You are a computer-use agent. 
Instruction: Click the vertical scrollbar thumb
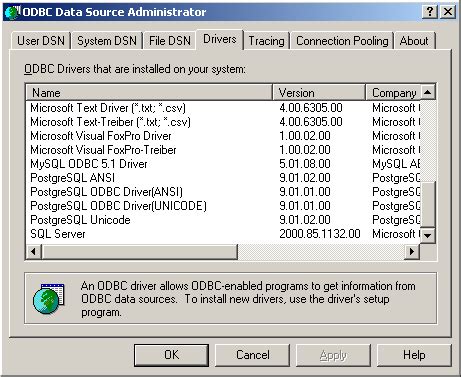point(428,204)
